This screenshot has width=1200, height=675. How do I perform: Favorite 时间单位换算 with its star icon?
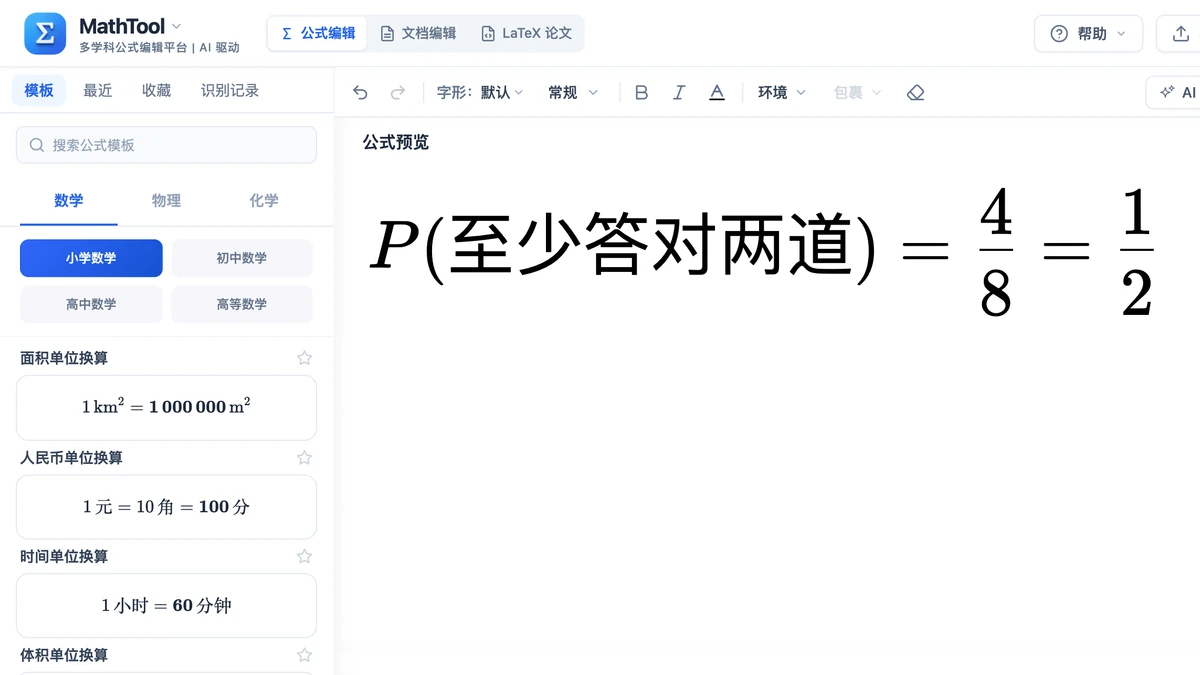tap(305, 556)
